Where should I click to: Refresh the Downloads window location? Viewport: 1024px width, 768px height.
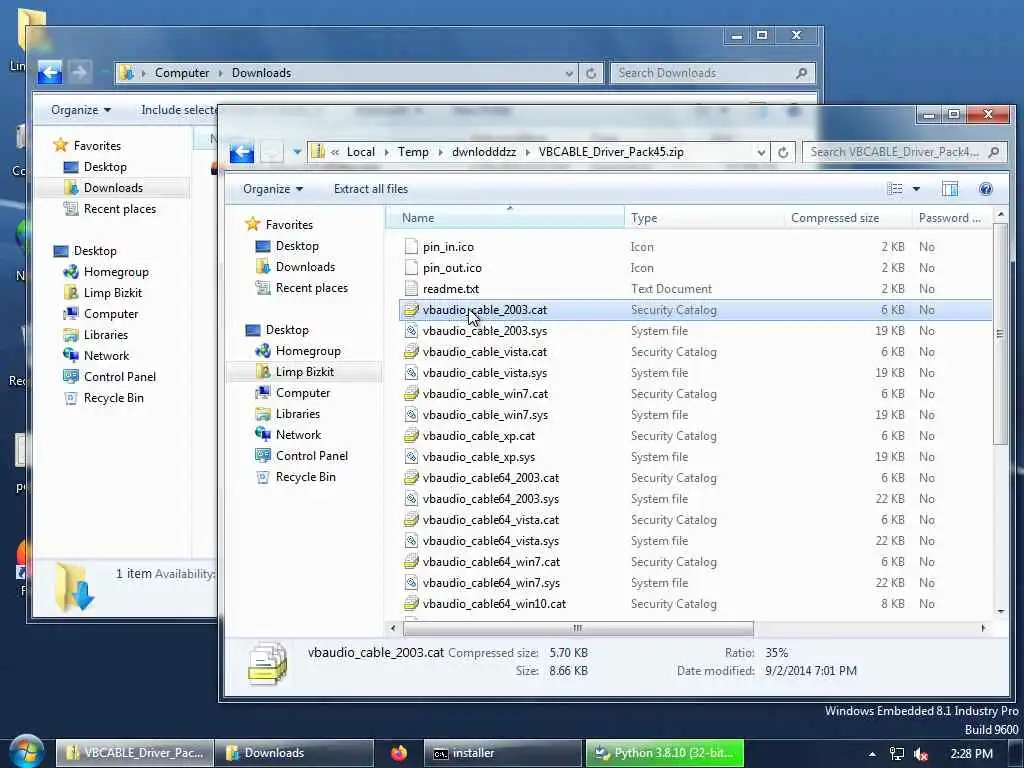click(591, 73)
